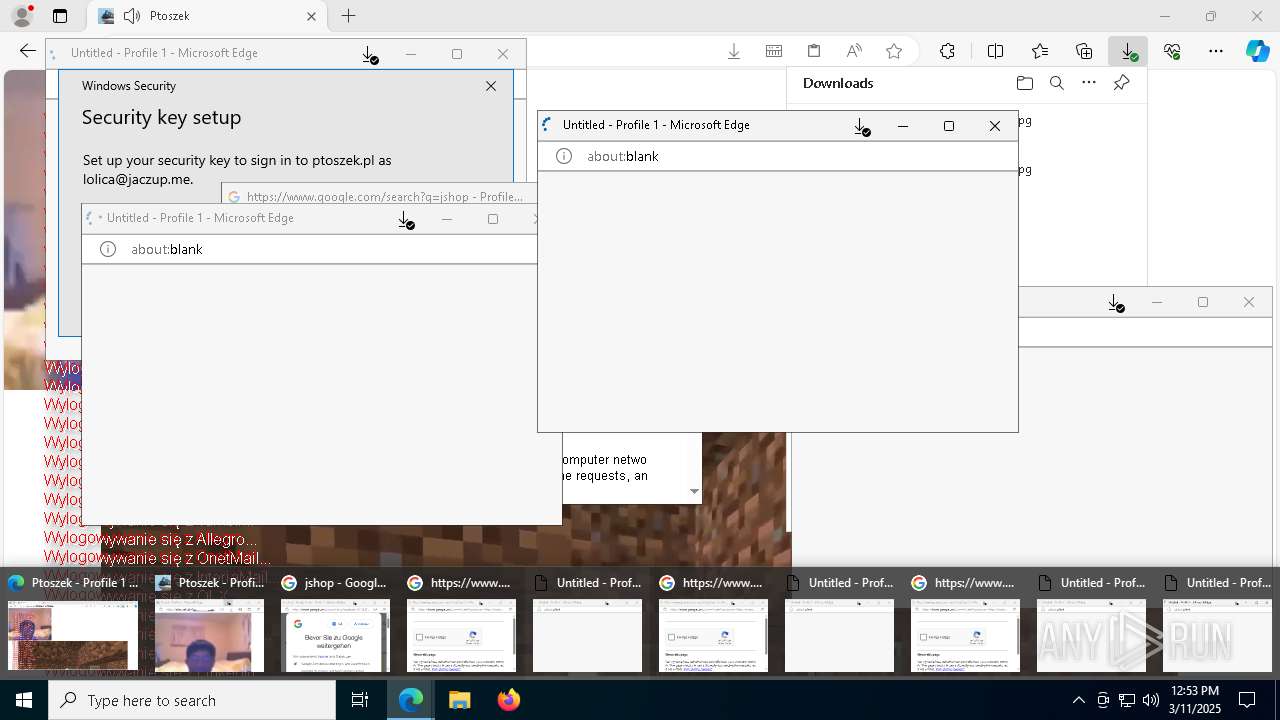Open More options in Downloads panel
1280x720 pixels.
coord(1089,83)
